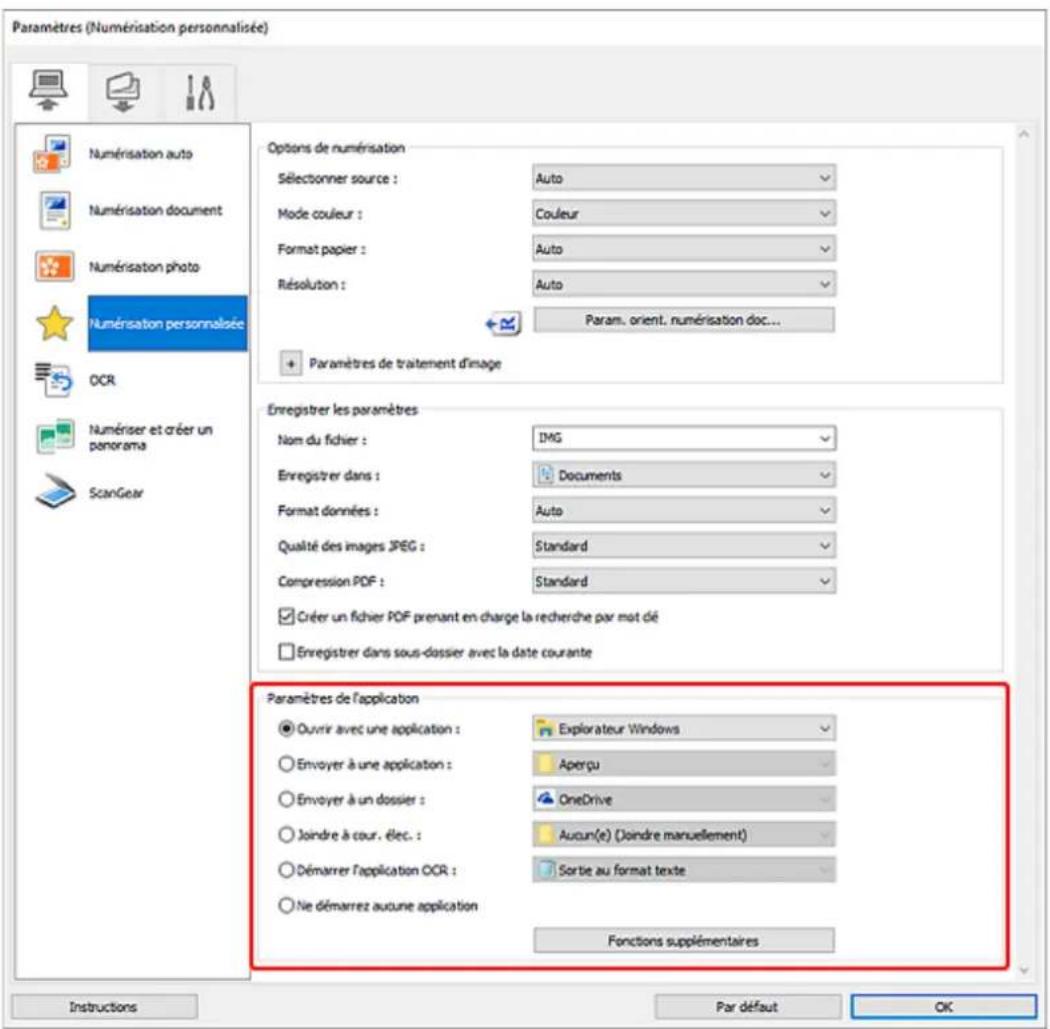
Task: Open the Résolution dropdown
Action: click(x=684, y=285)
